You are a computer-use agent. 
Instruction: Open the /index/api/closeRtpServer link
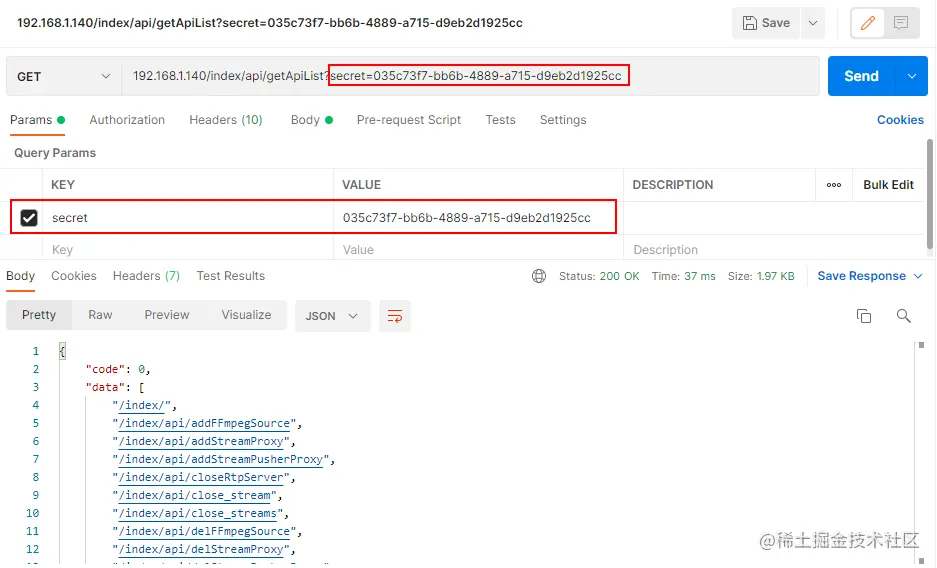coord(201,477)
